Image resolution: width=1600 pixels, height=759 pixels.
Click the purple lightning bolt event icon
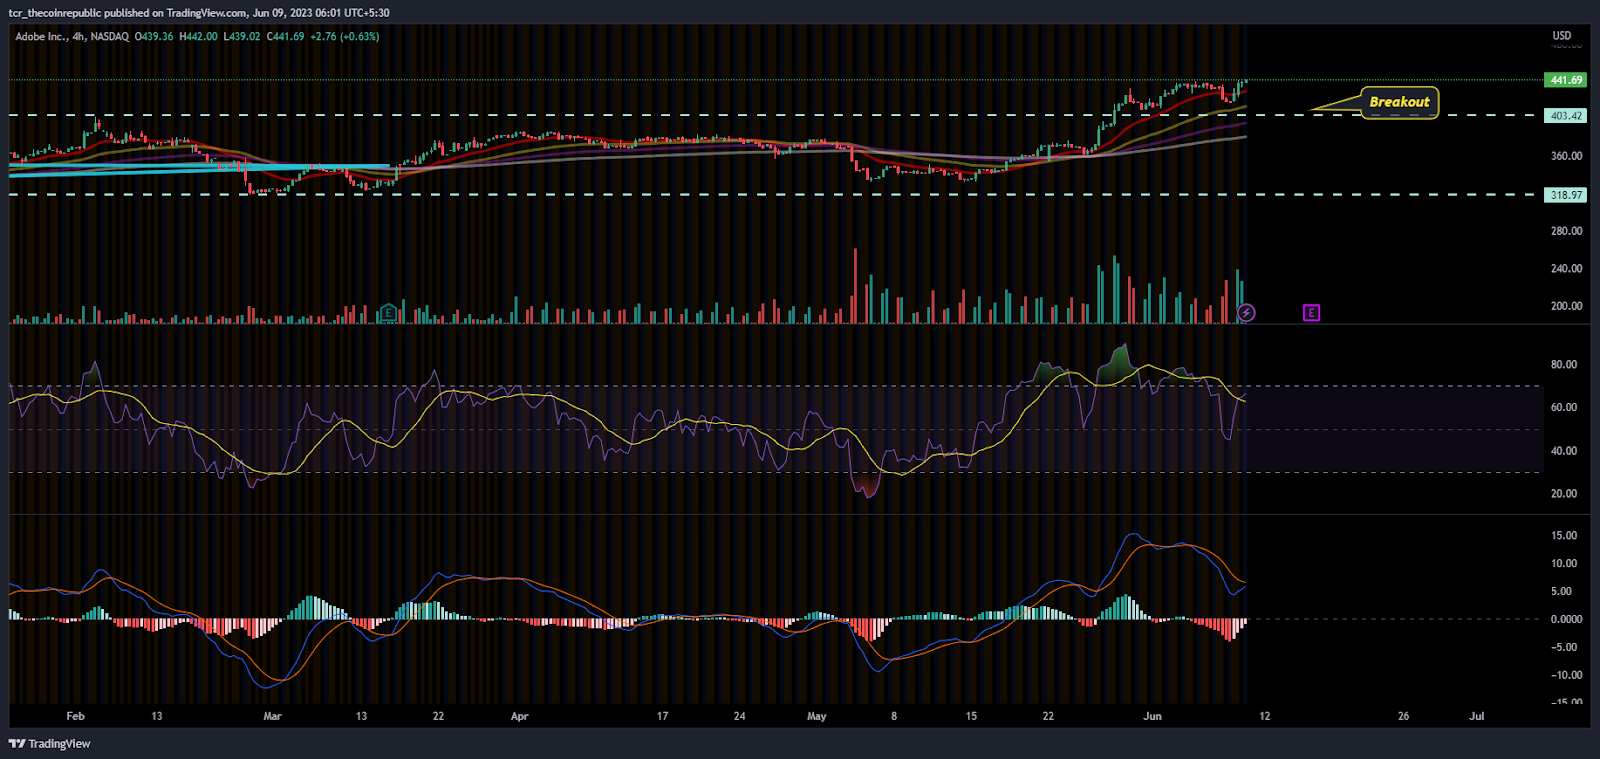(x=1246, y=313)
